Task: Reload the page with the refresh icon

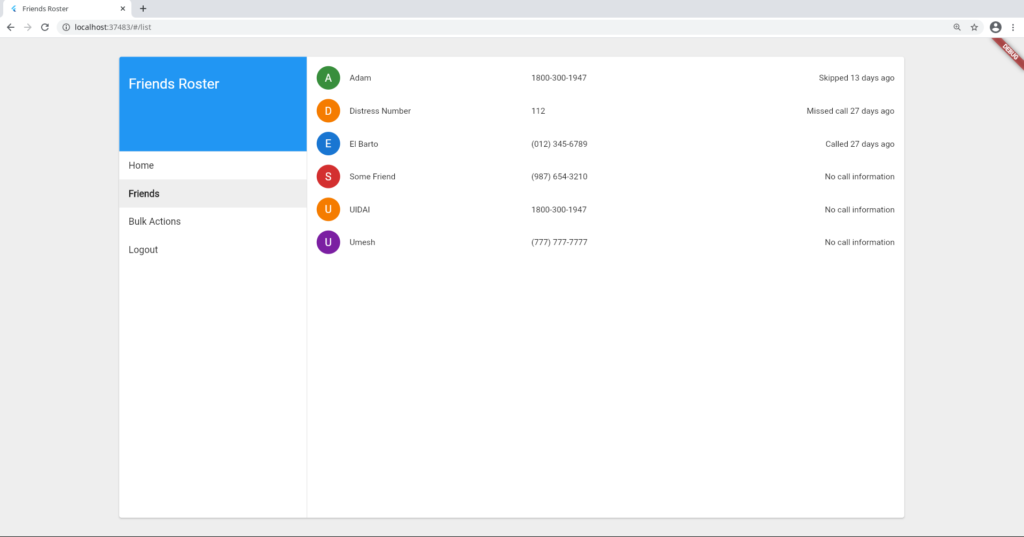Action: 44,27
